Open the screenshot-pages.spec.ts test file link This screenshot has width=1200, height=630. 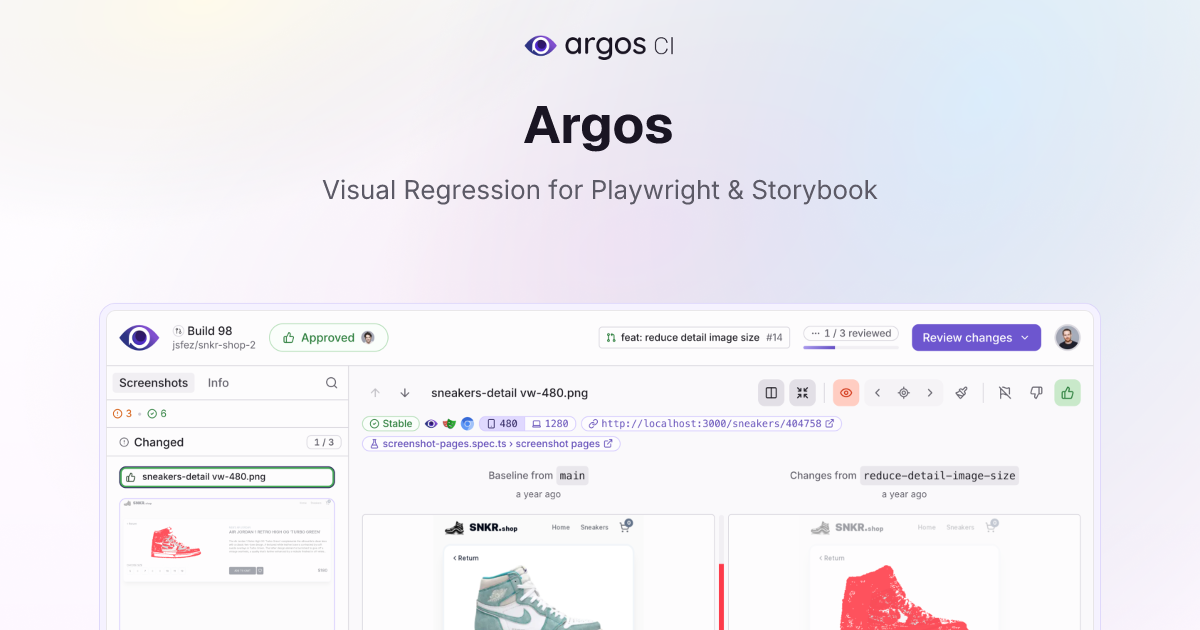coord(445,443)
